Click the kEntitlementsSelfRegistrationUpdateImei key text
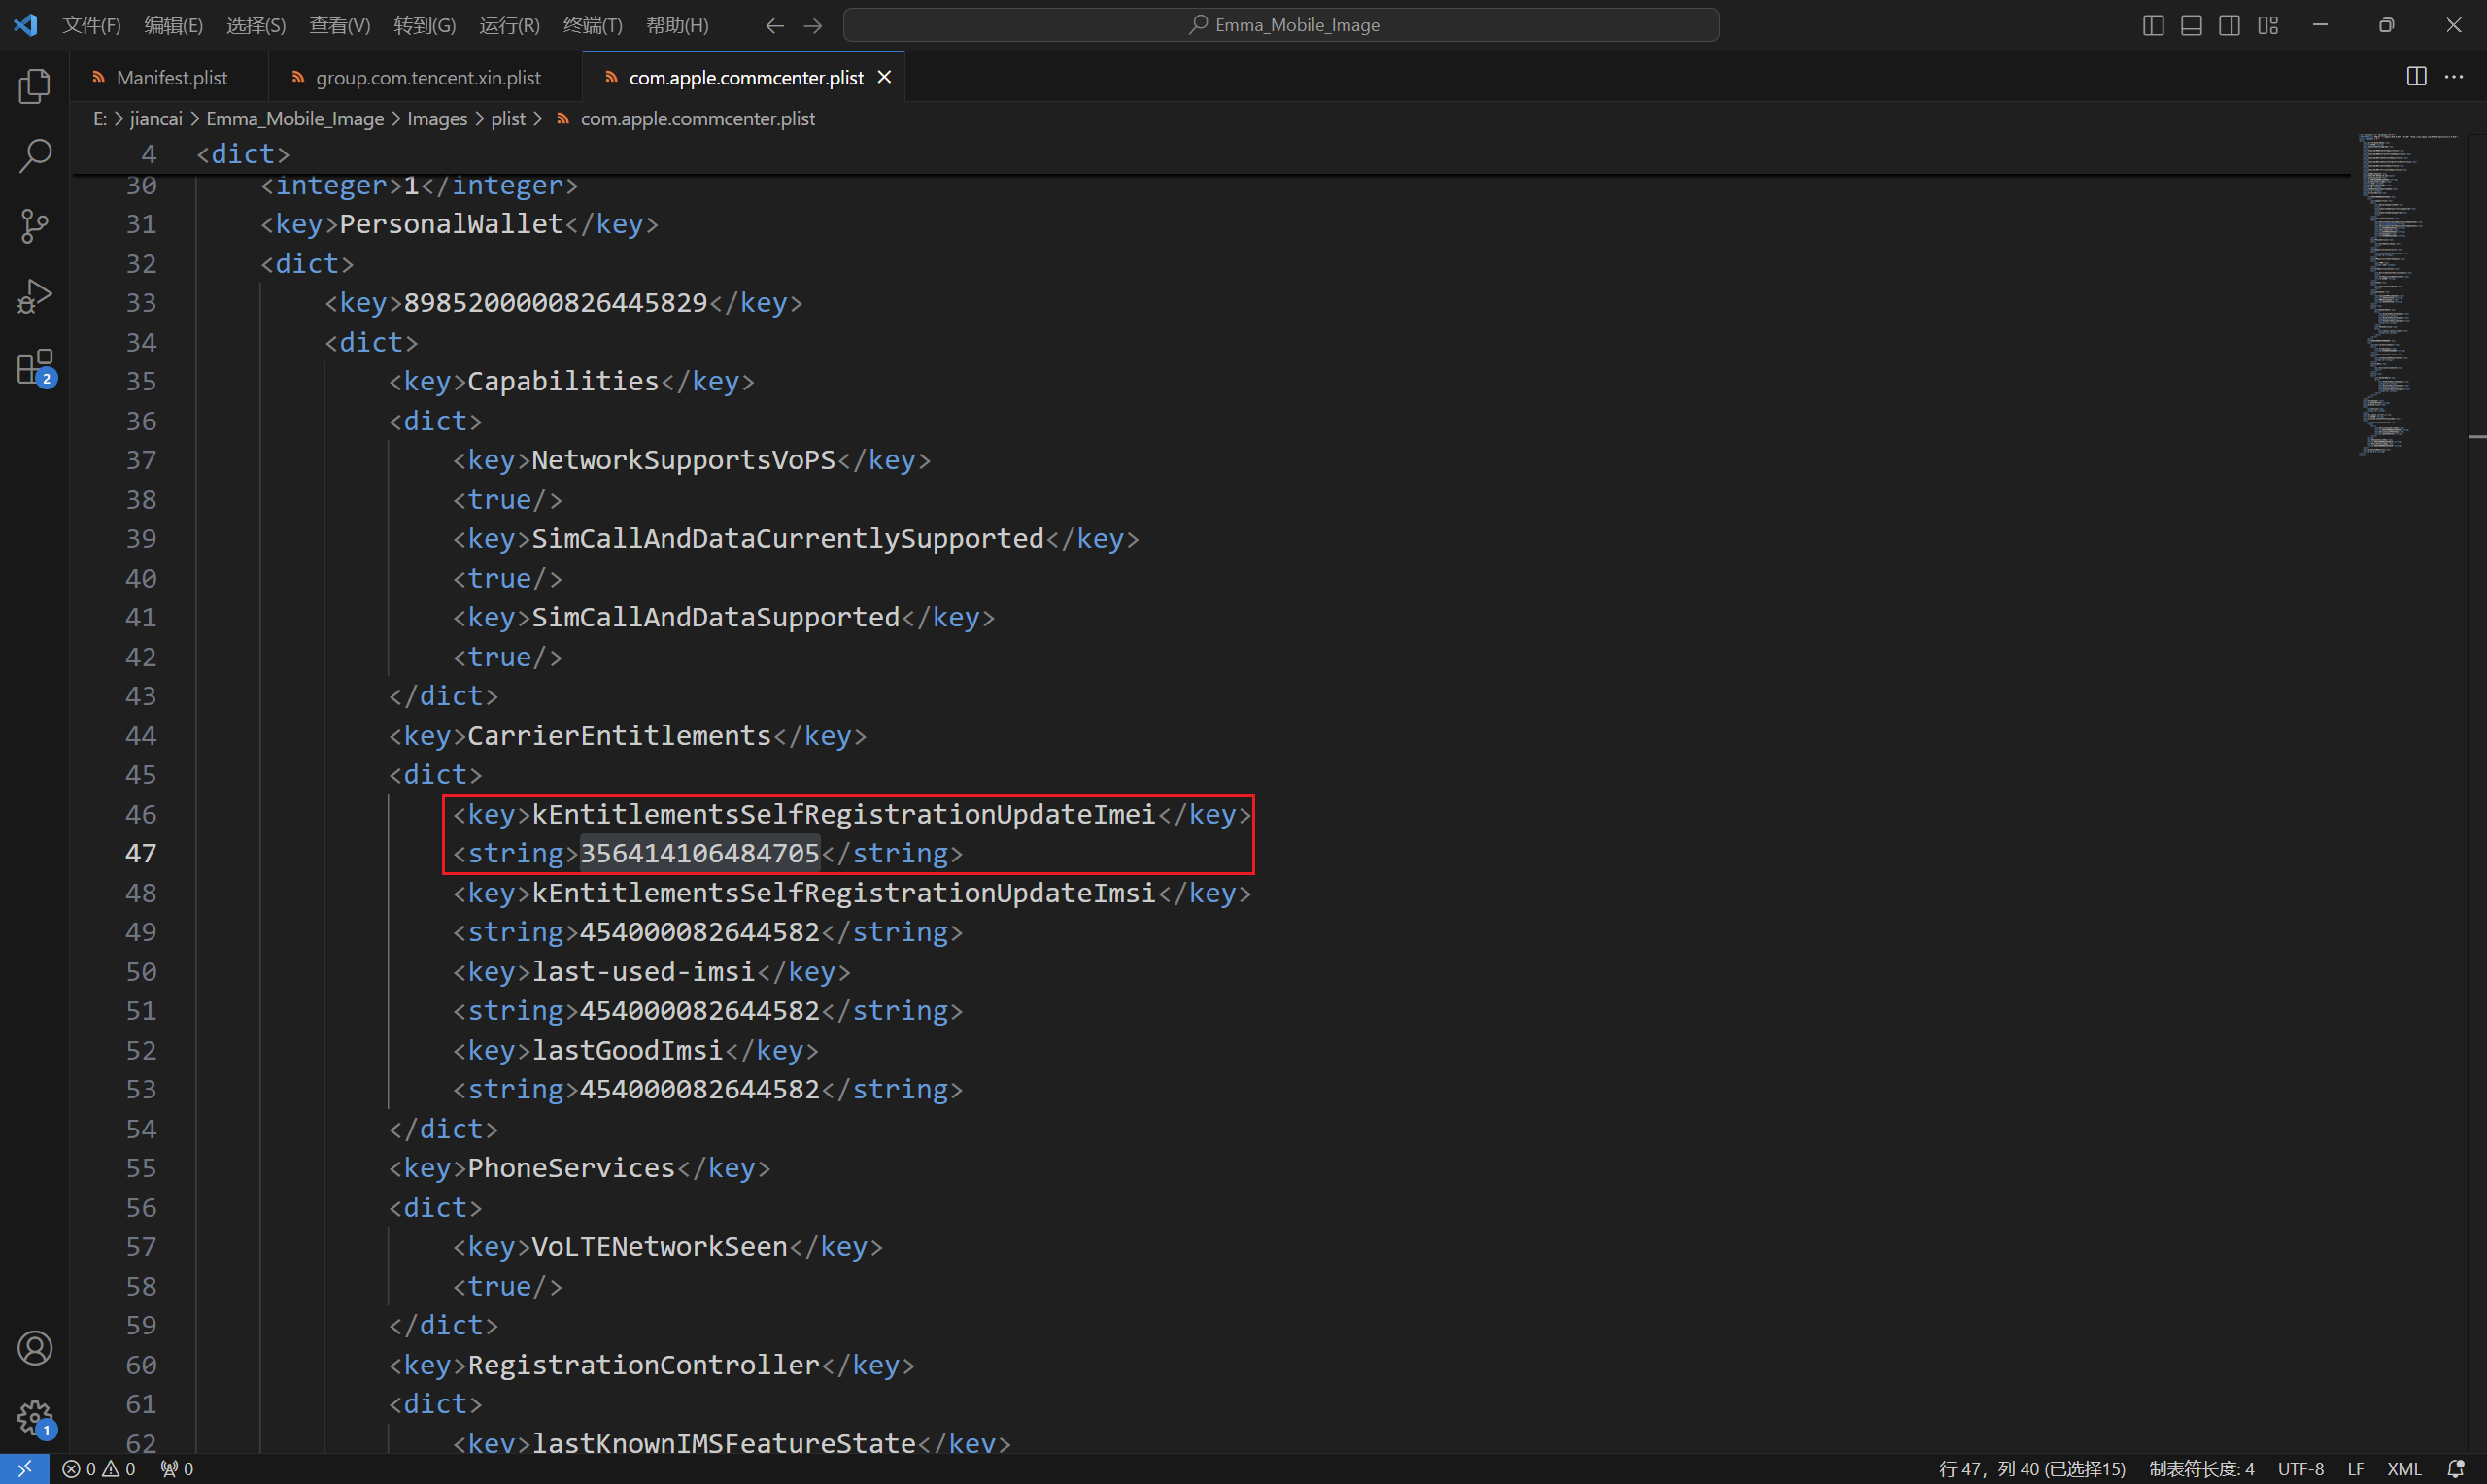The width and height of the screenshot is (2487, 1484). point(843,814)
